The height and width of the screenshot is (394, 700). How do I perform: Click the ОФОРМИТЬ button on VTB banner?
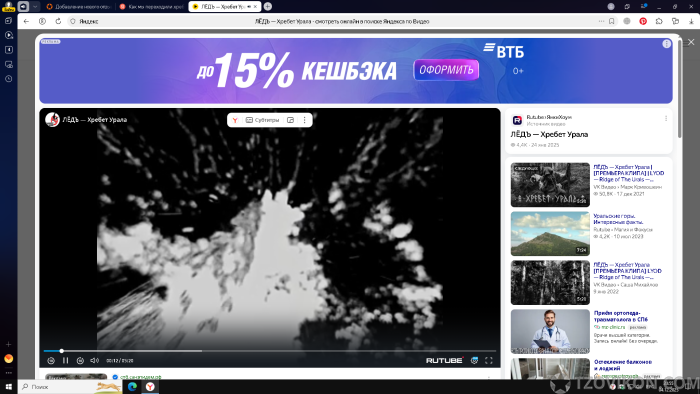[x=446, y=70]
